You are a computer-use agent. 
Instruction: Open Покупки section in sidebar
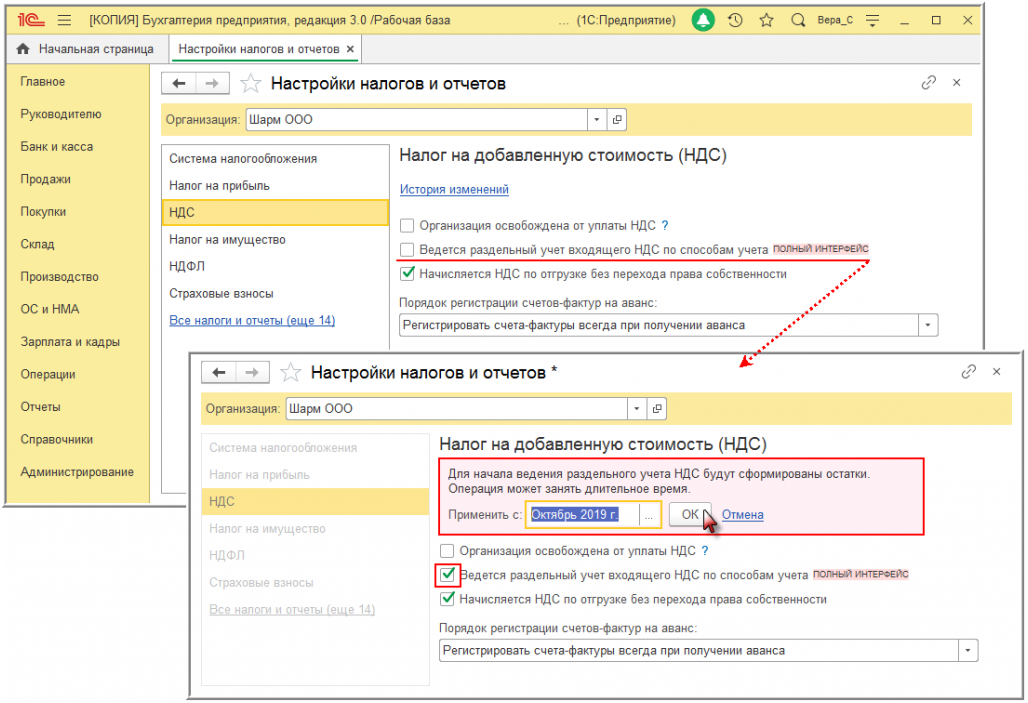click(43, 212)
